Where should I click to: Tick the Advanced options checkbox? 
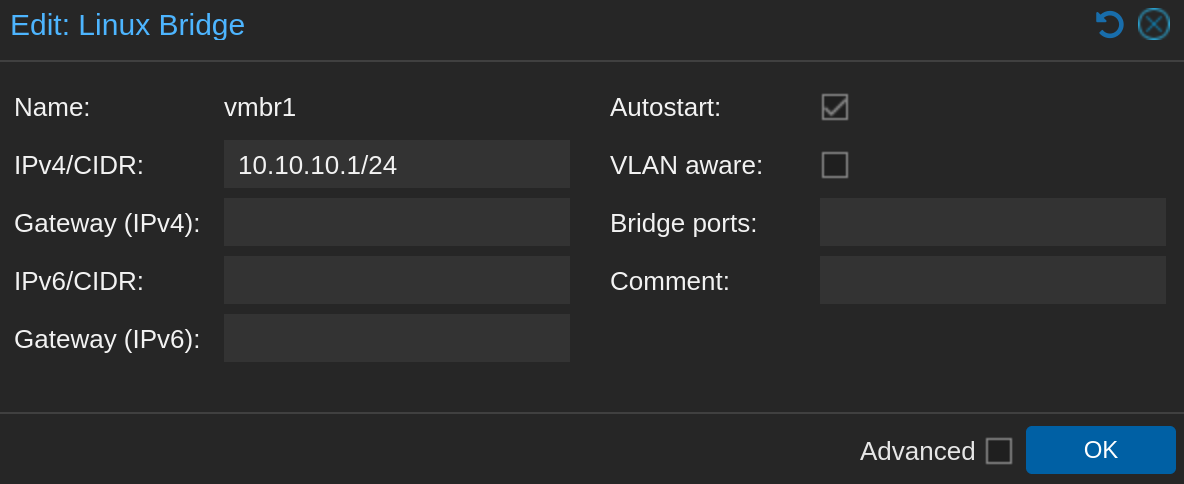click(998, 451)
